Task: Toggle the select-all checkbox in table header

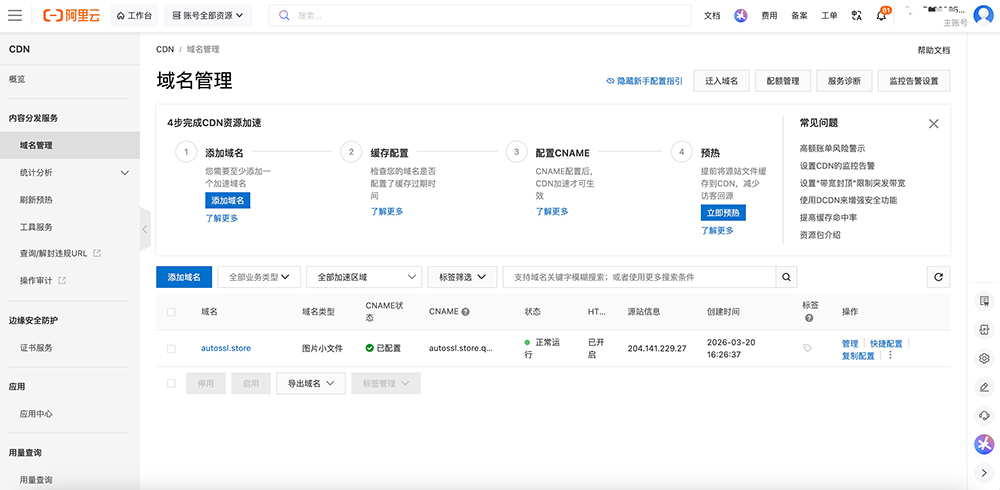Action: [x=171, y=312]
